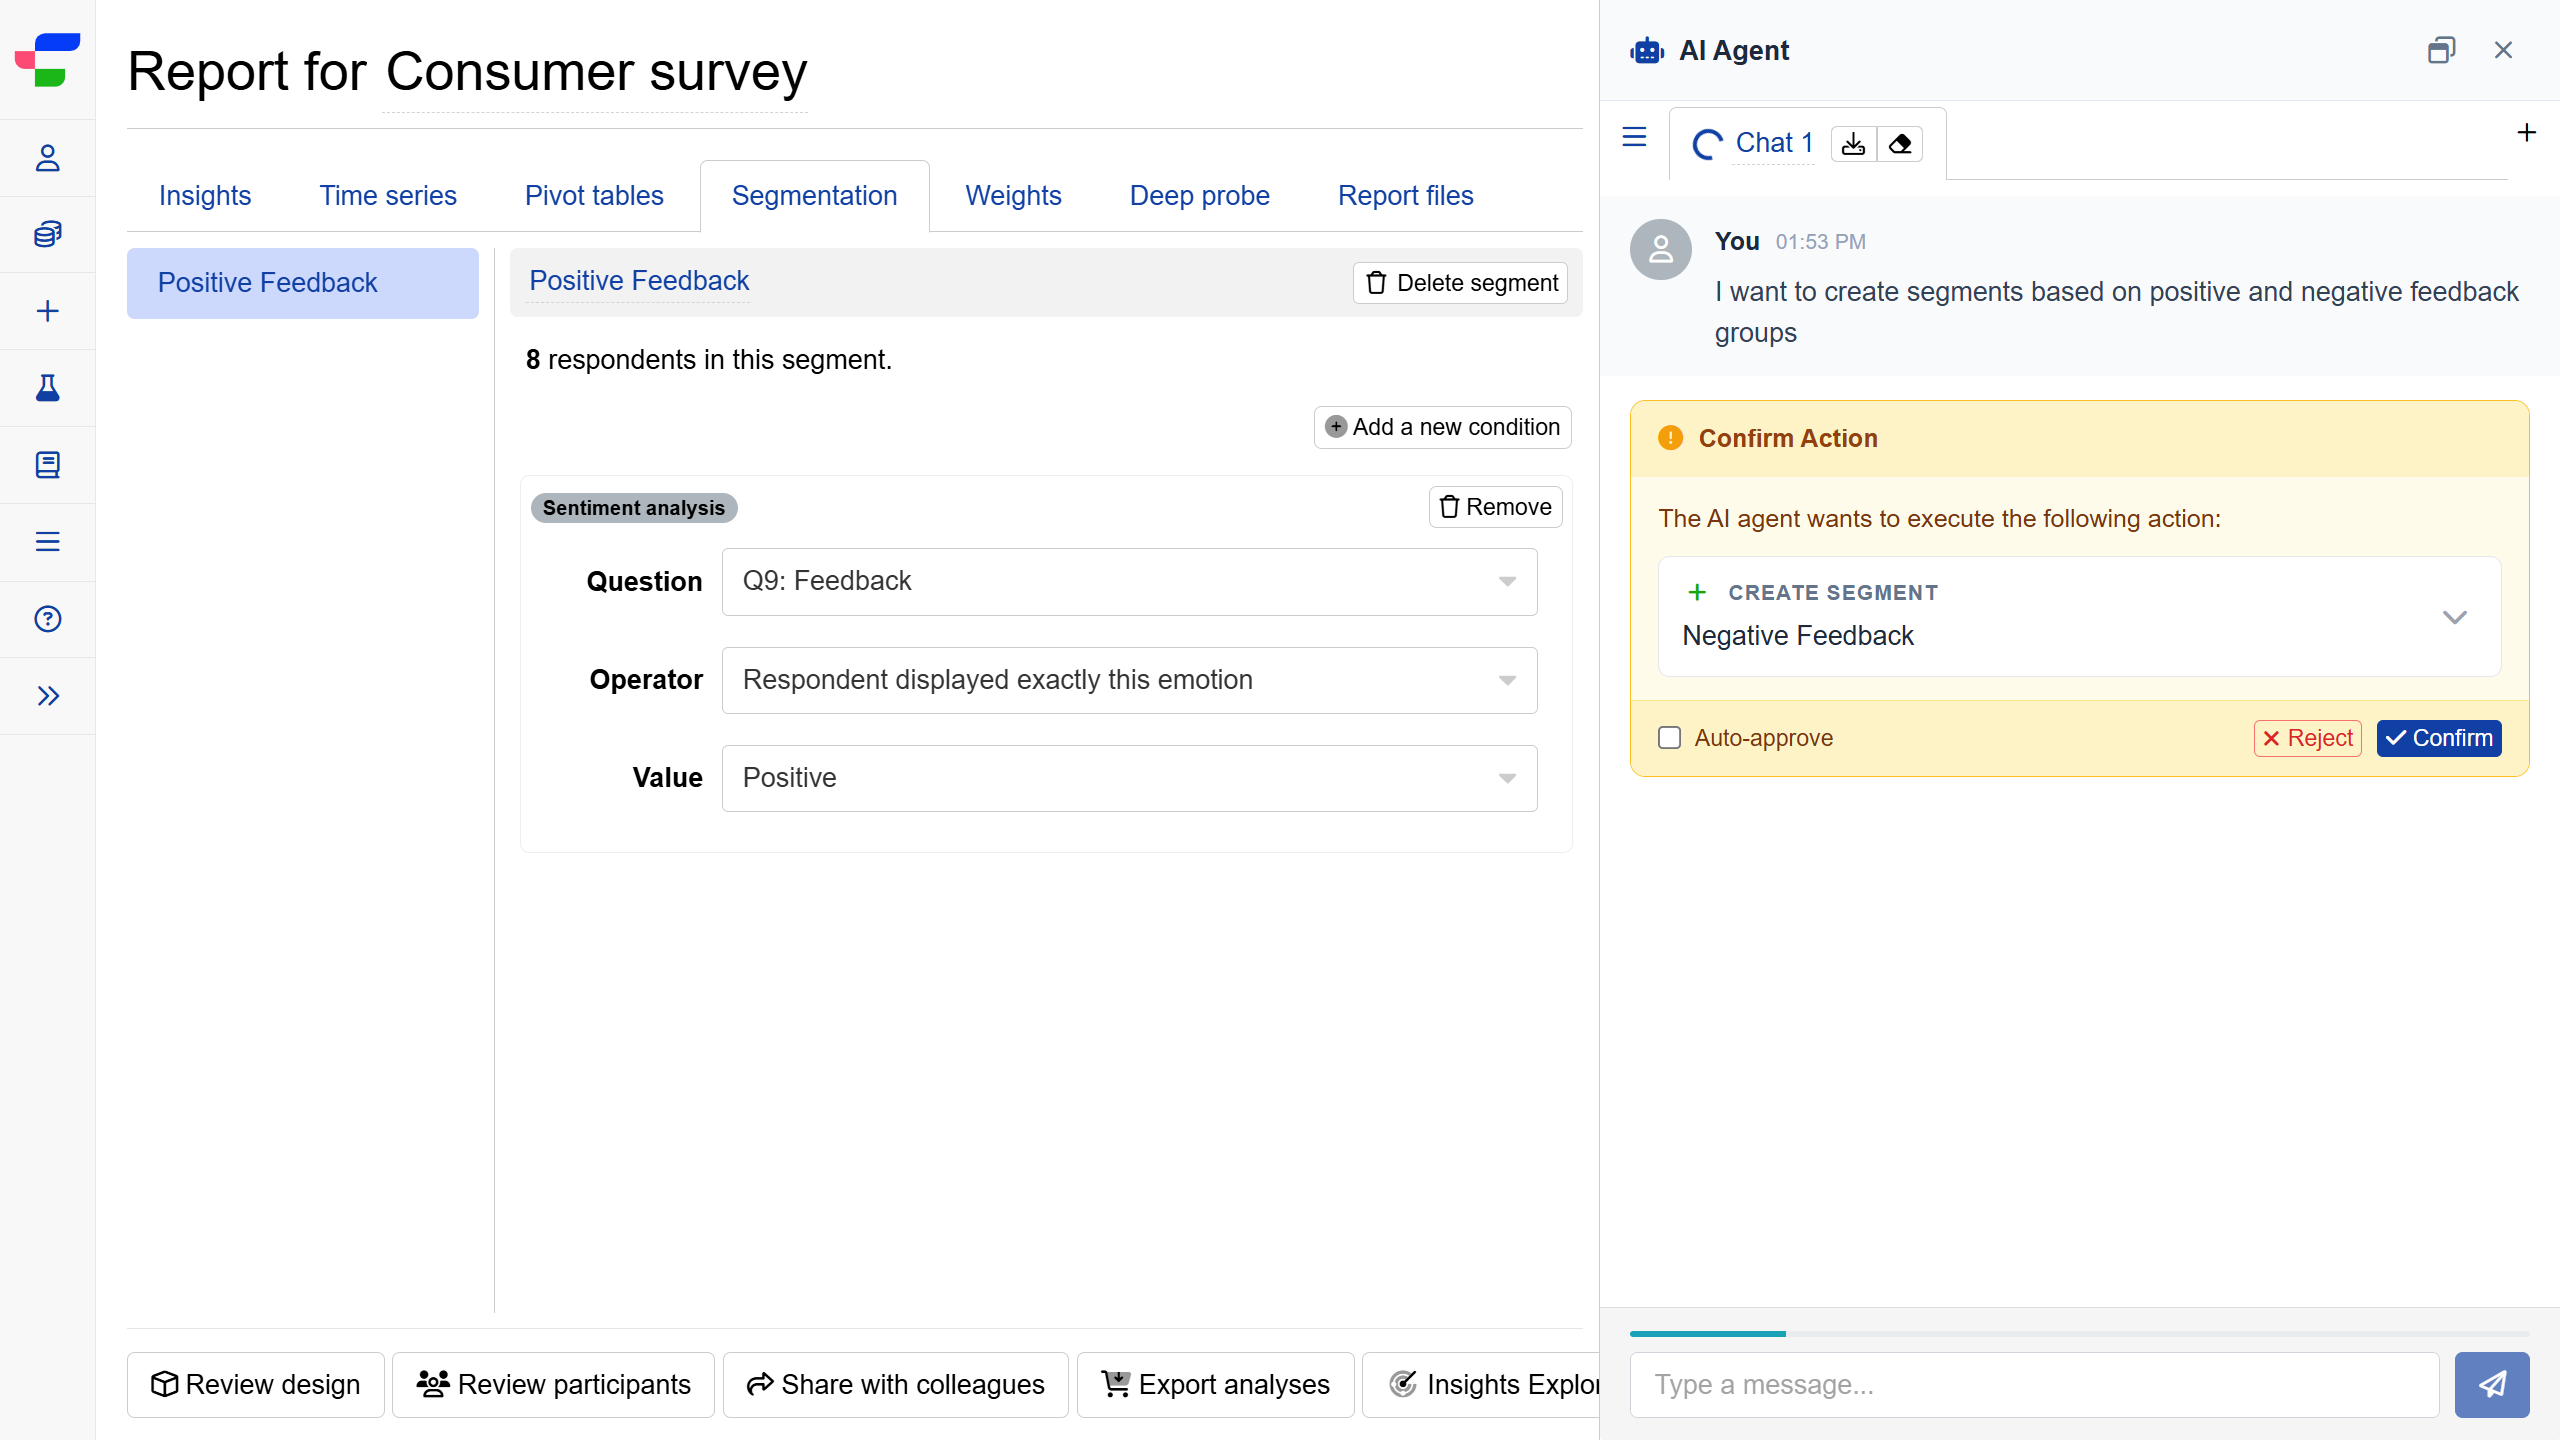
Task: Click the user profile sidebar icon
Action: coord(47,158)
